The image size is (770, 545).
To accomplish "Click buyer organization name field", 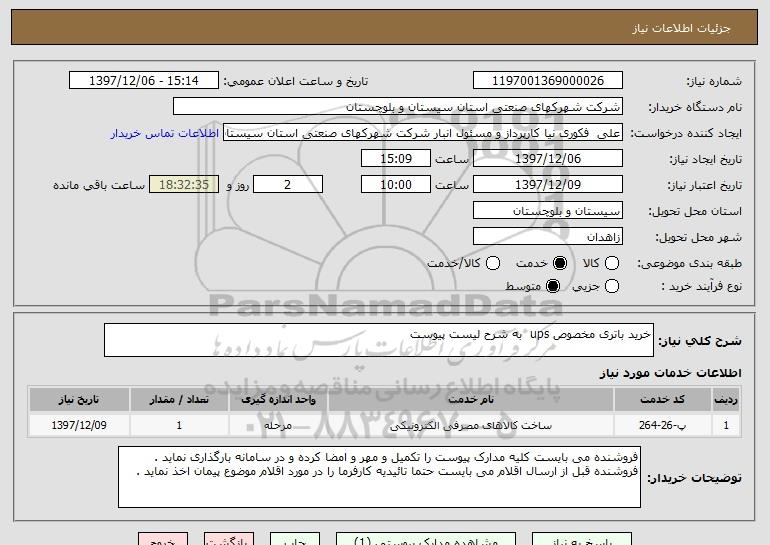I will point(398,107).
